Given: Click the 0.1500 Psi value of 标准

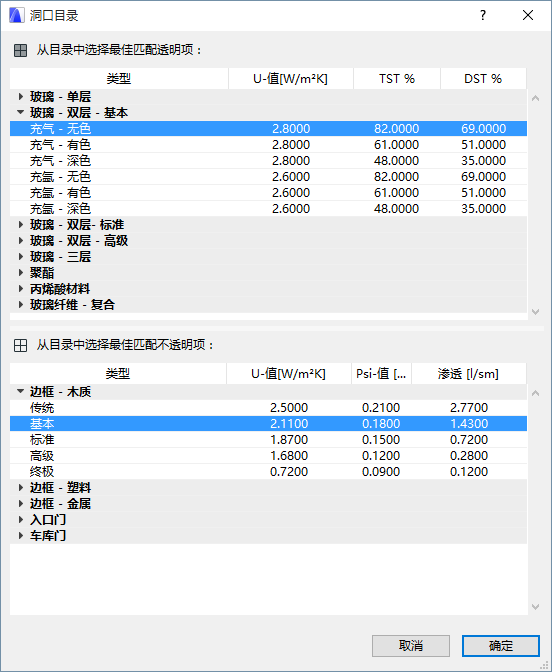Looking at the screenshot, I should [x=381, y=440].
